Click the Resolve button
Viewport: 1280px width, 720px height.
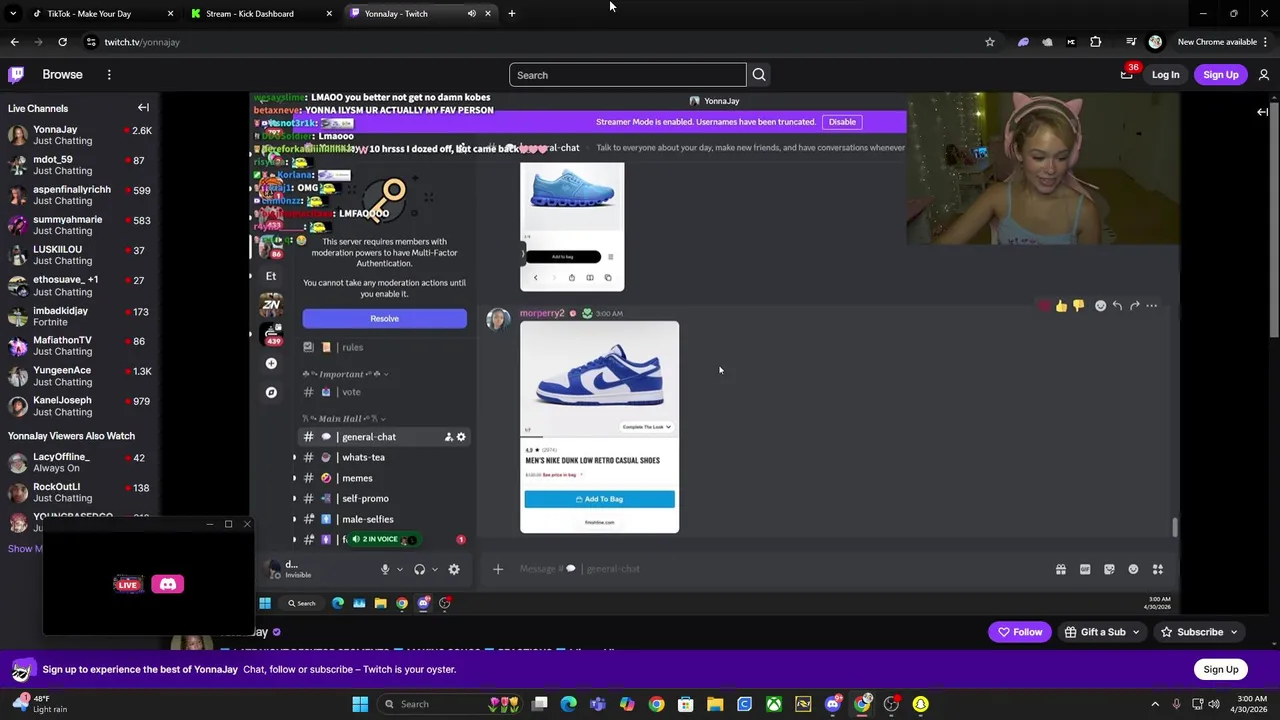pyautogui.click(x=385, y=319)
